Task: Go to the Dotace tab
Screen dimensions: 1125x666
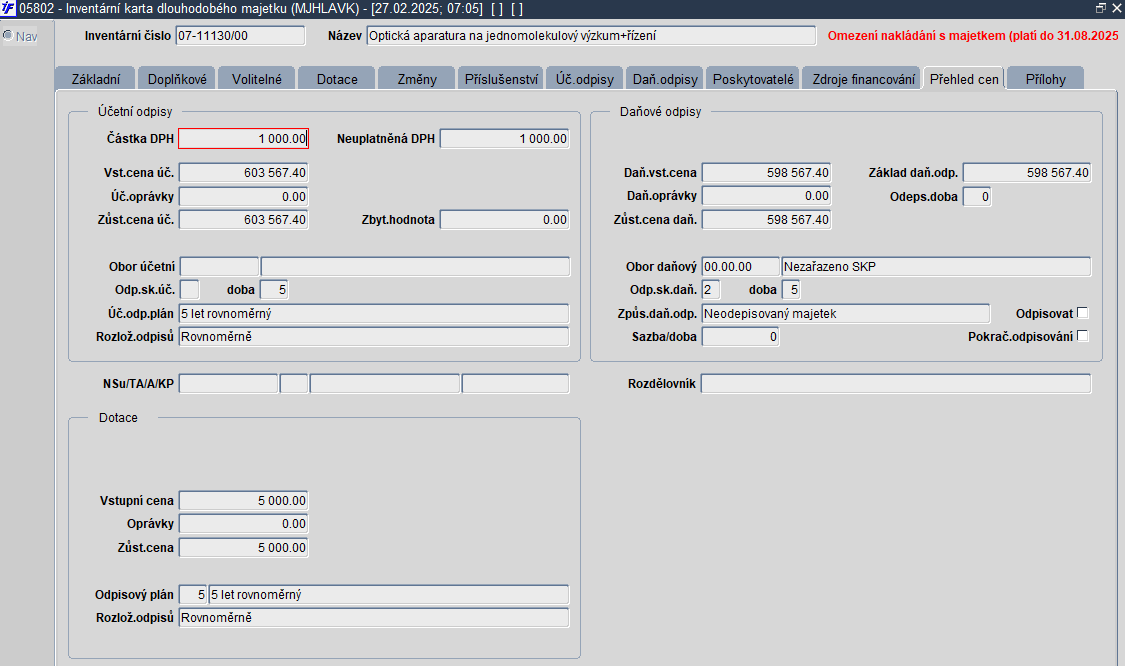Action: click(x=336, y=78)
